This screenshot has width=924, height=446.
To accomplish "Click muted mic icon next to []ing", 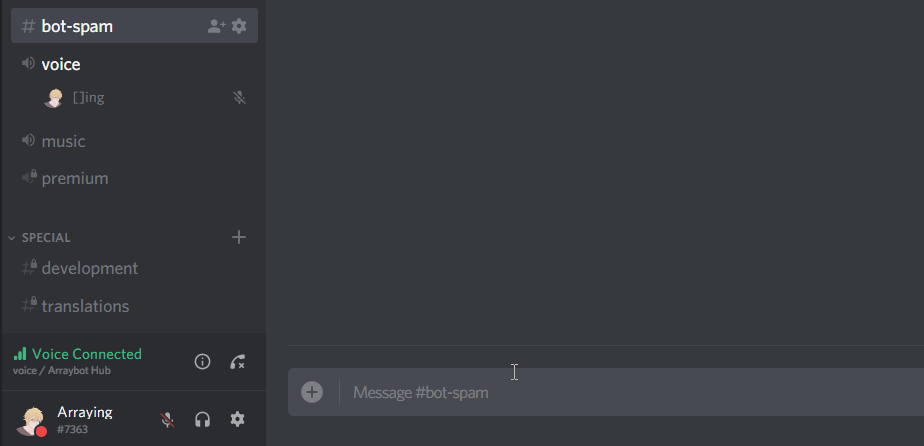I will tap(239, 98).
